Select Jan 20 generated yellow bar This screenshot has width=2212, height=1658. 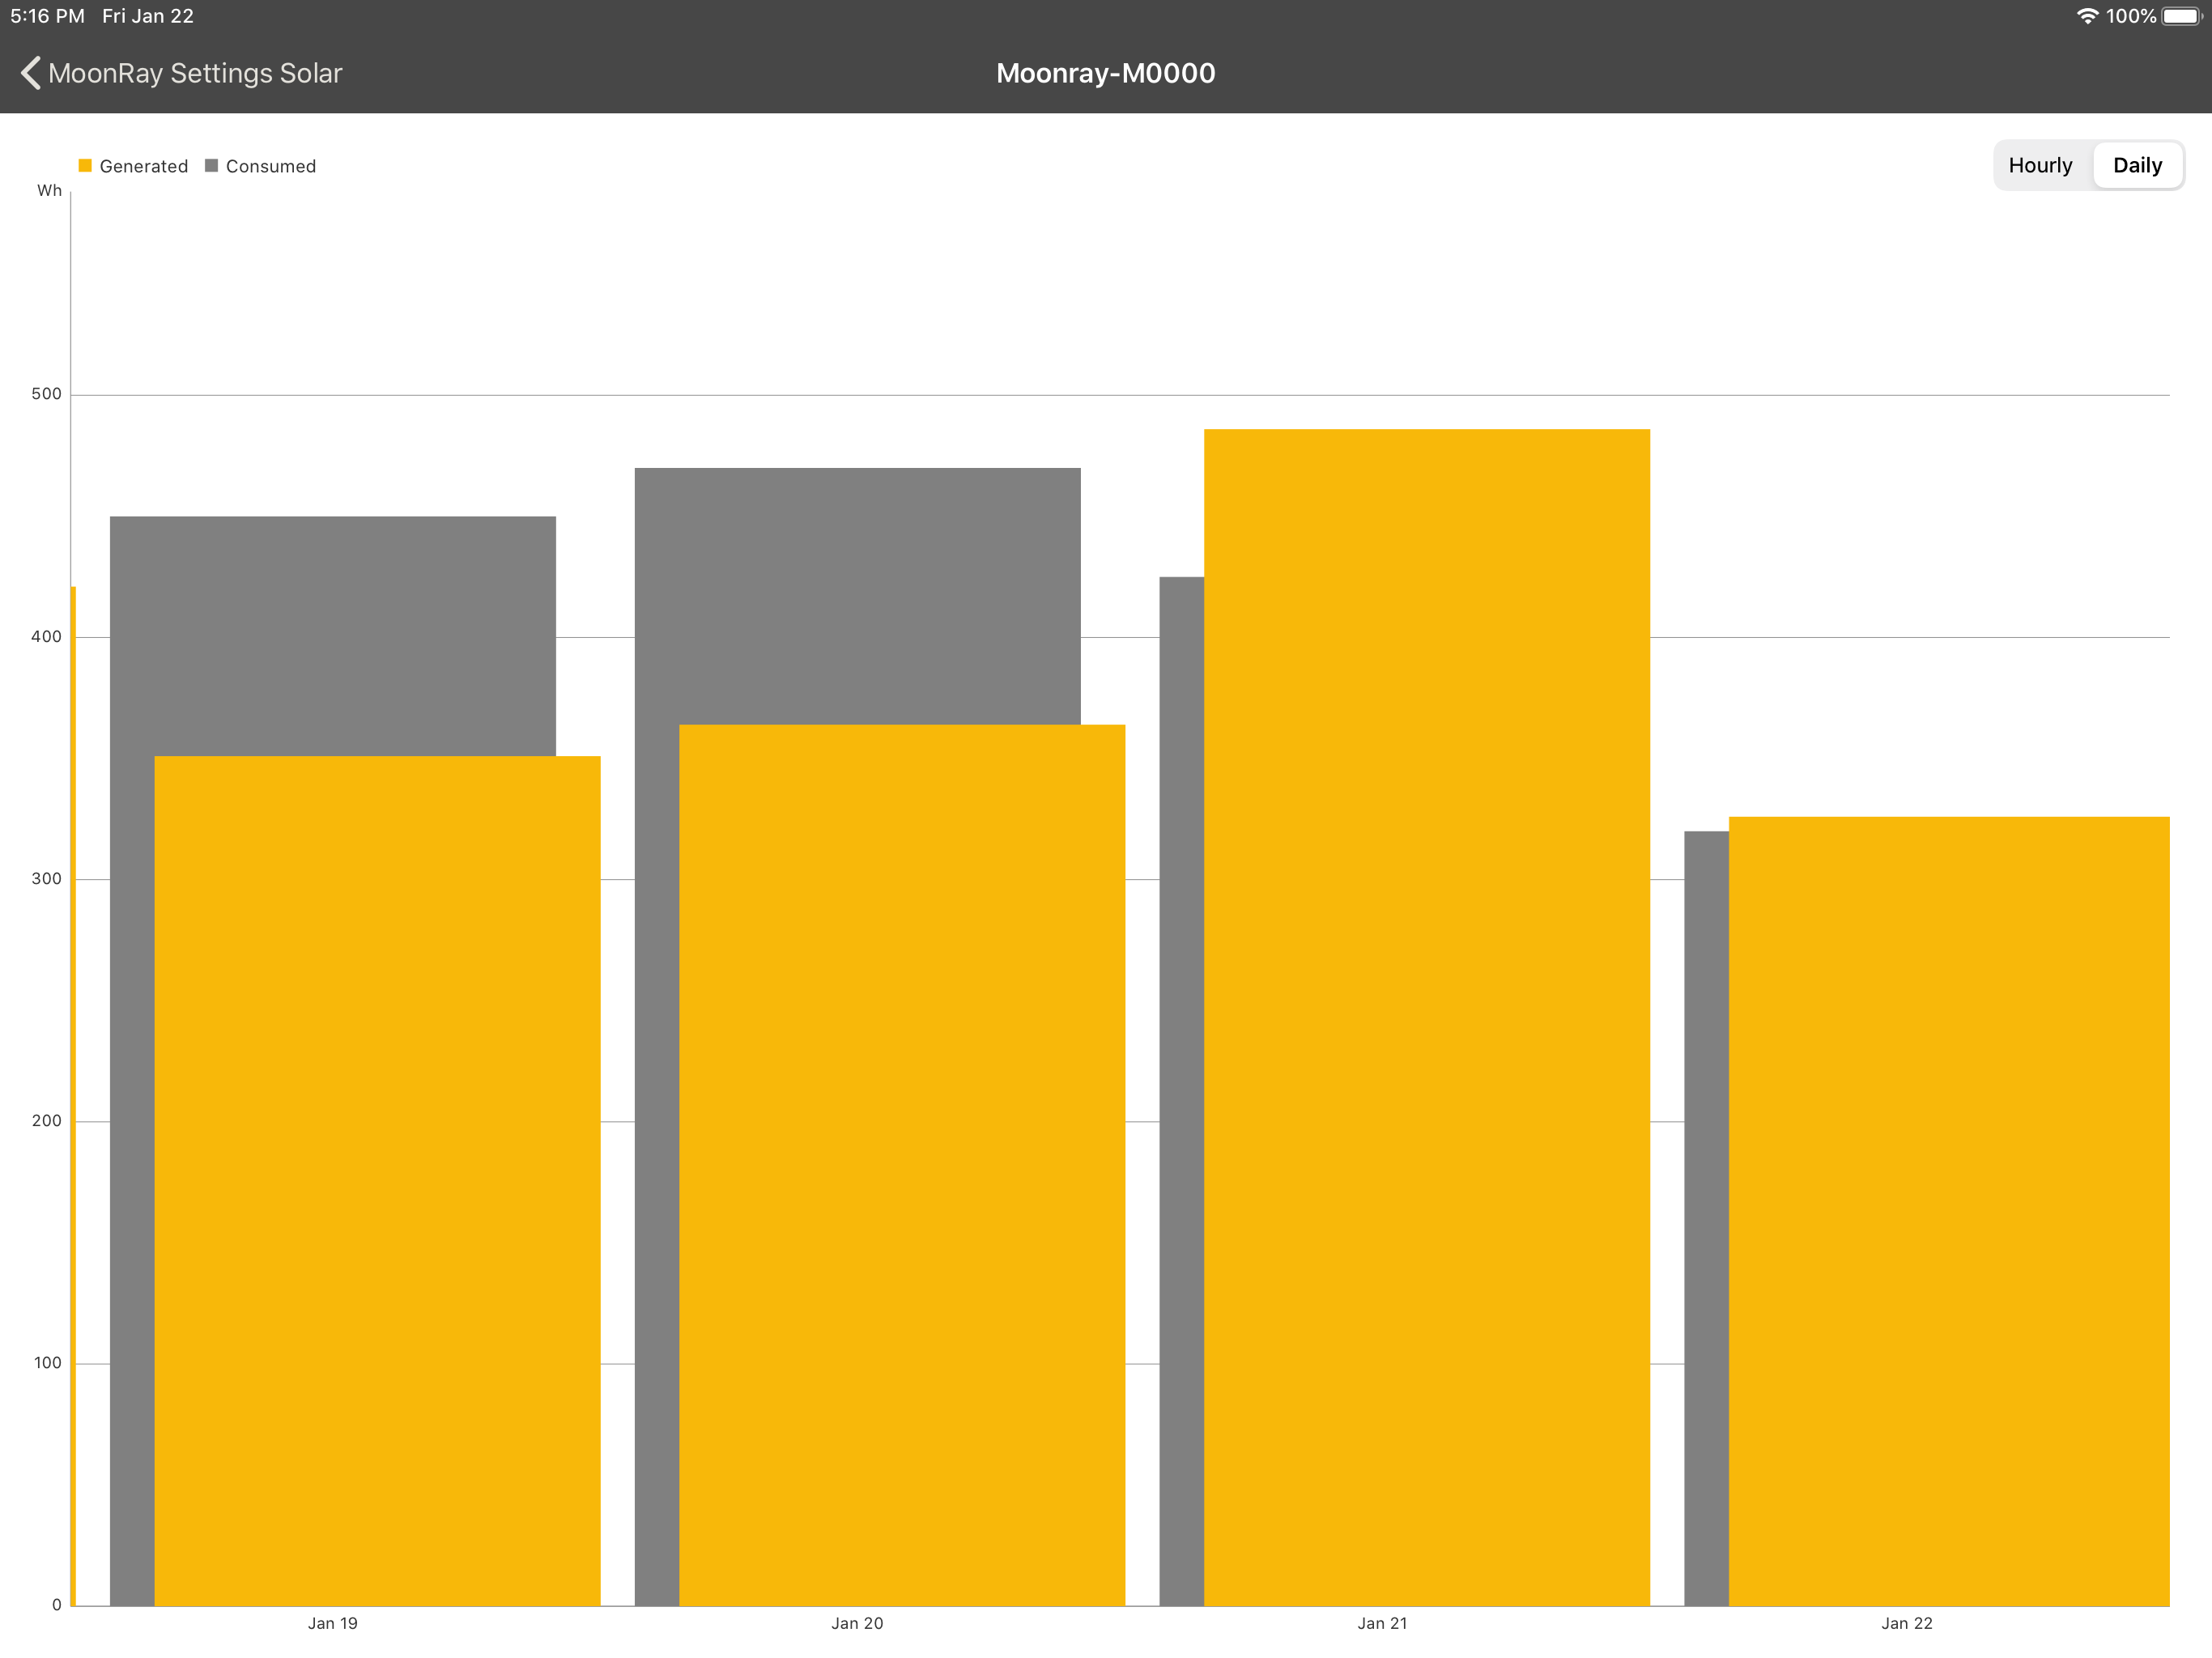pyautogui.click(x=902, y=1165)
